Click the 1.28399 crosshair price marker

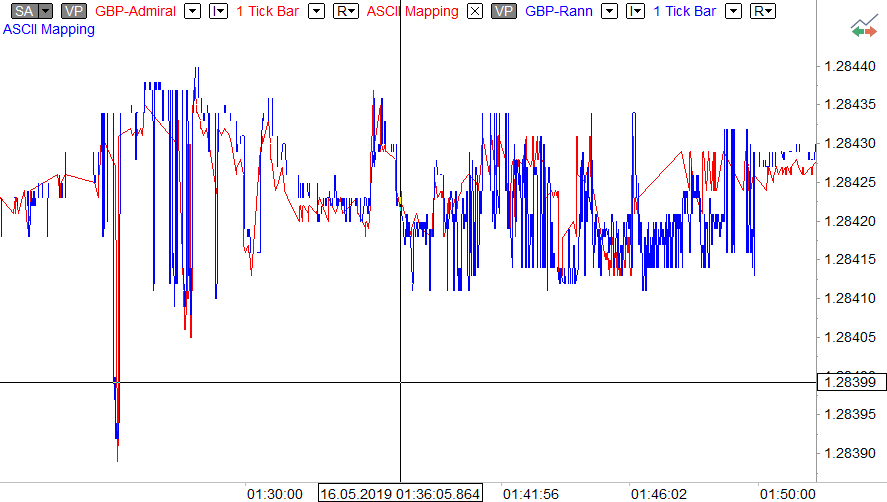pyautogui.click(x=851, y=382)
